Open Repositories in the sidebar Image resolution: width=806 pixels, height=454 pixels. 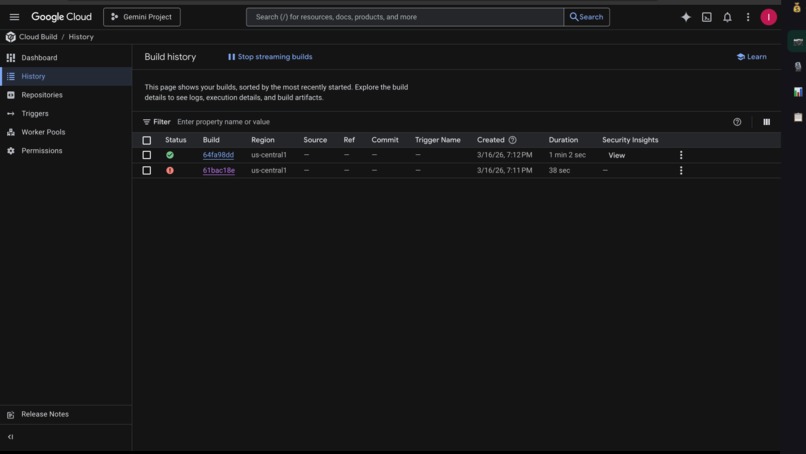pyautogui.click(x=66, y=95)
